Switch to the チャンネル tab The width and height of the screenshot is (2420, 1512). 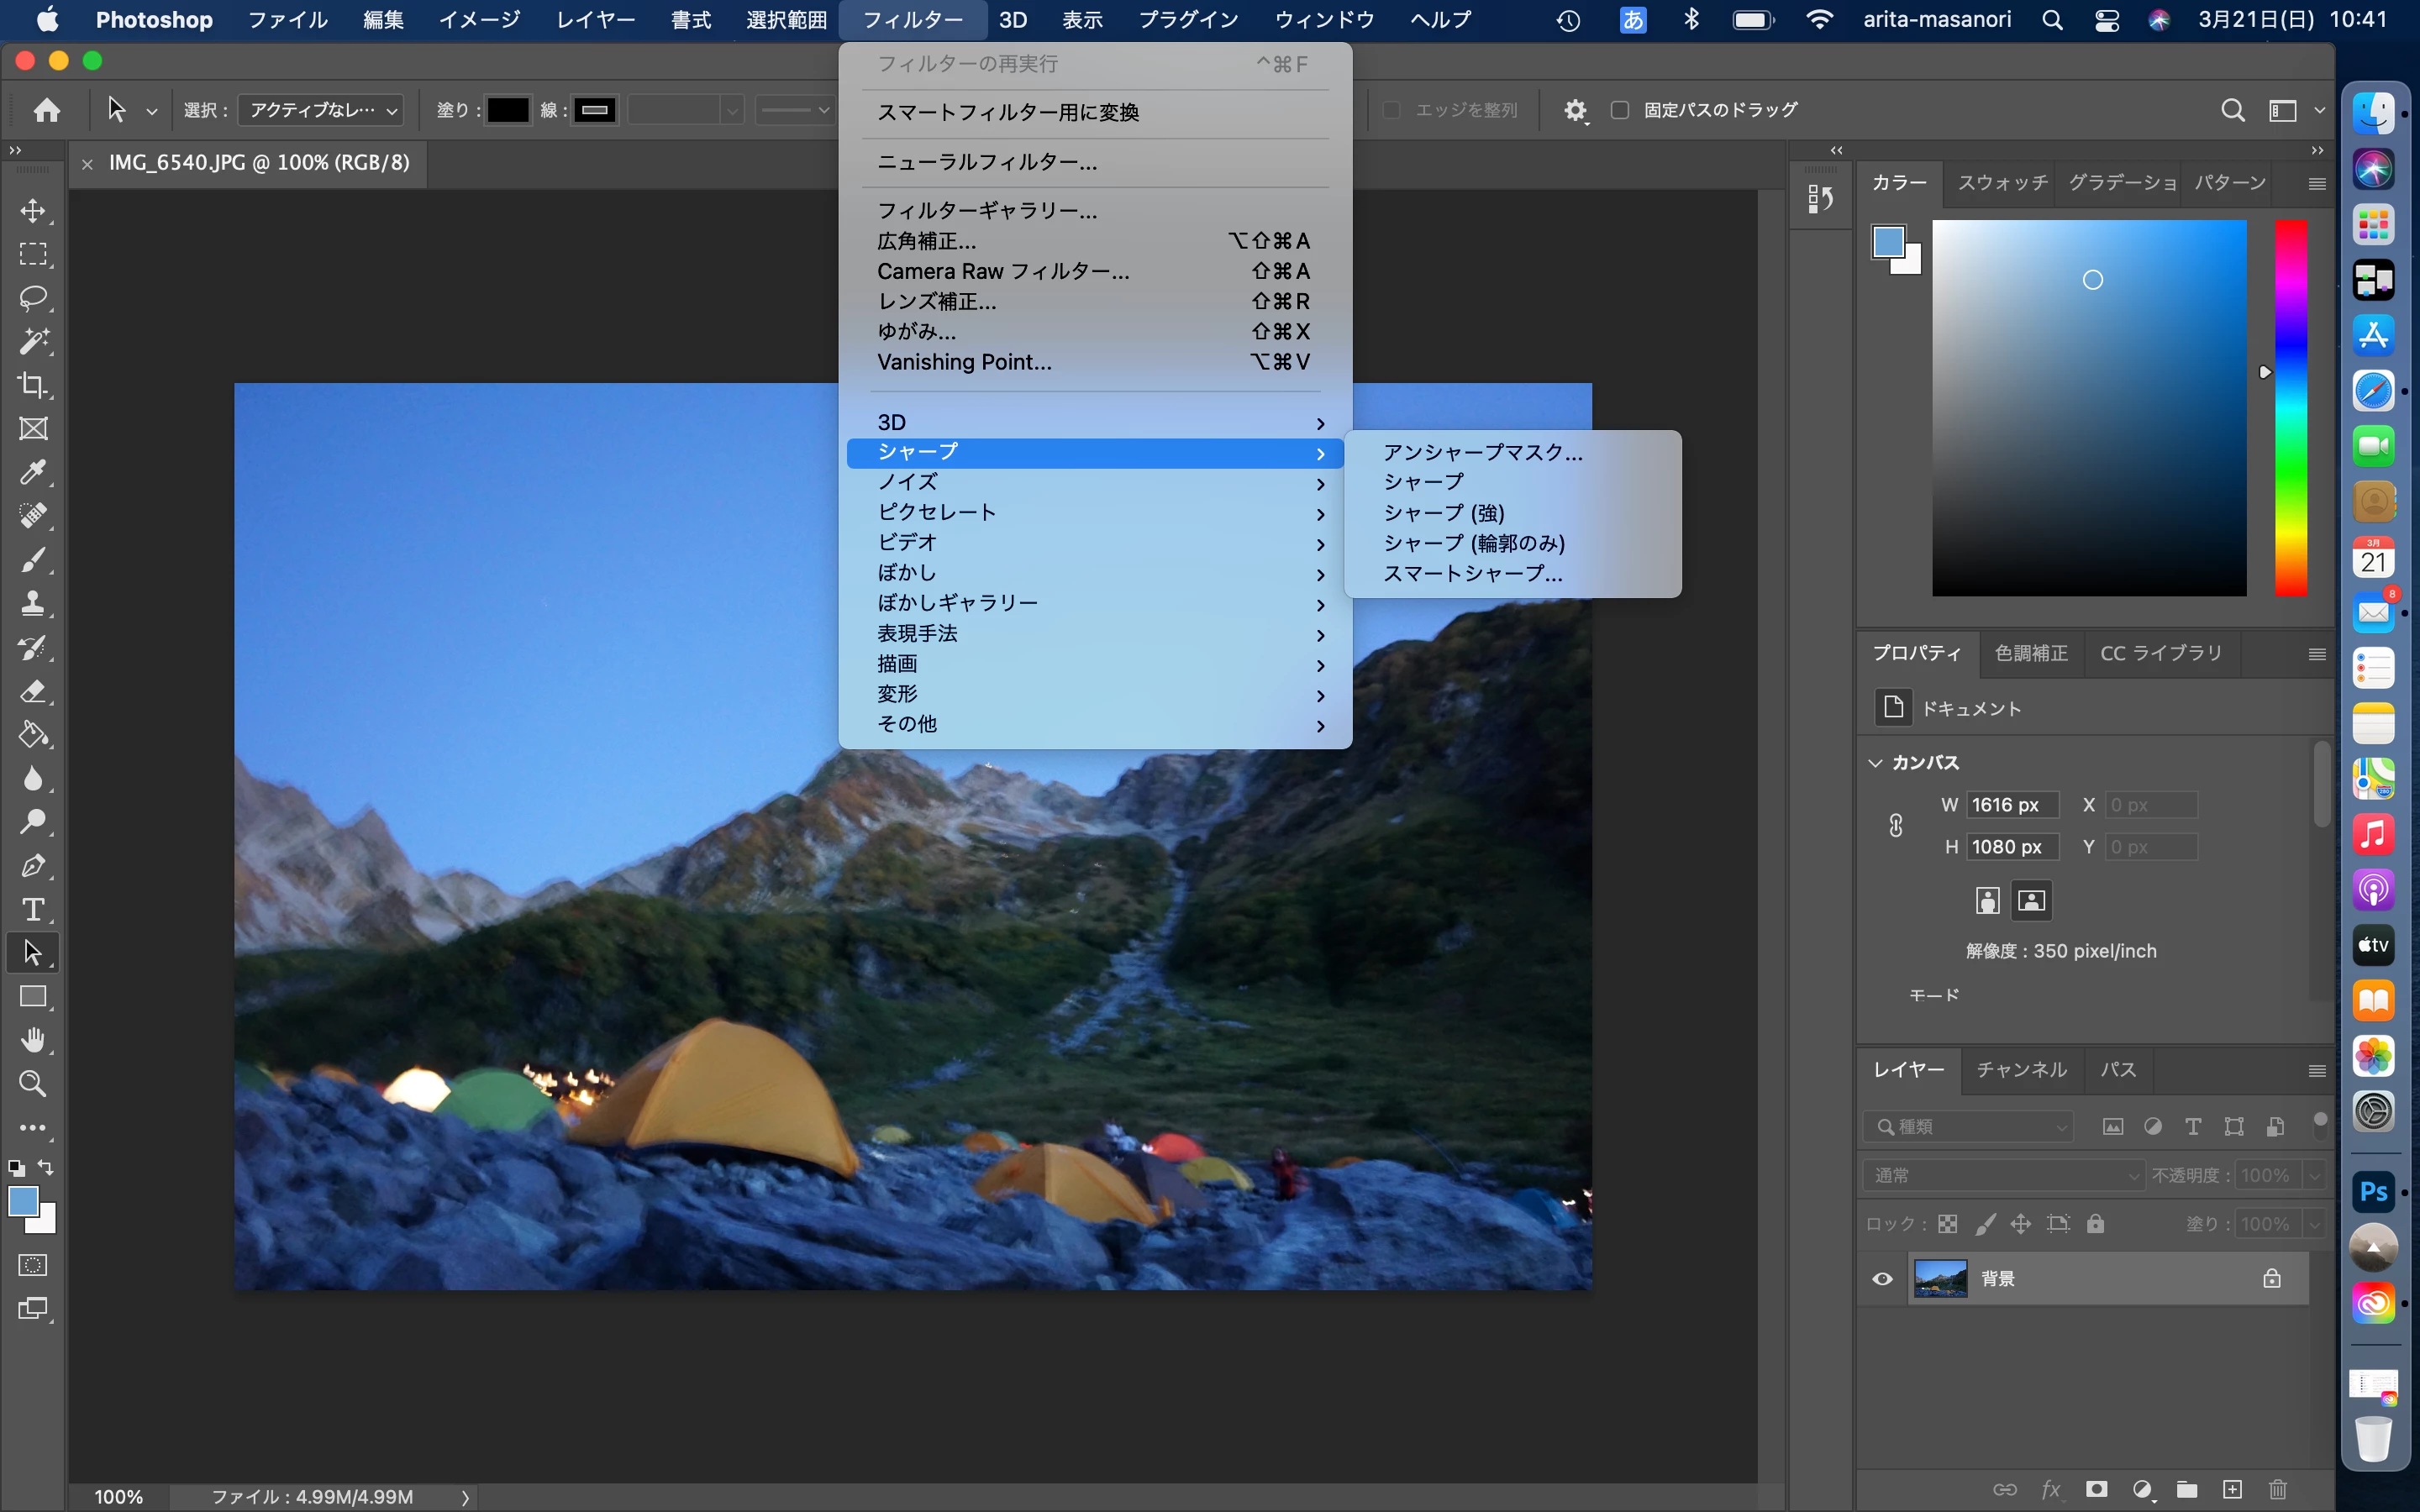pyautogui.click(x=2021, y=1070)
